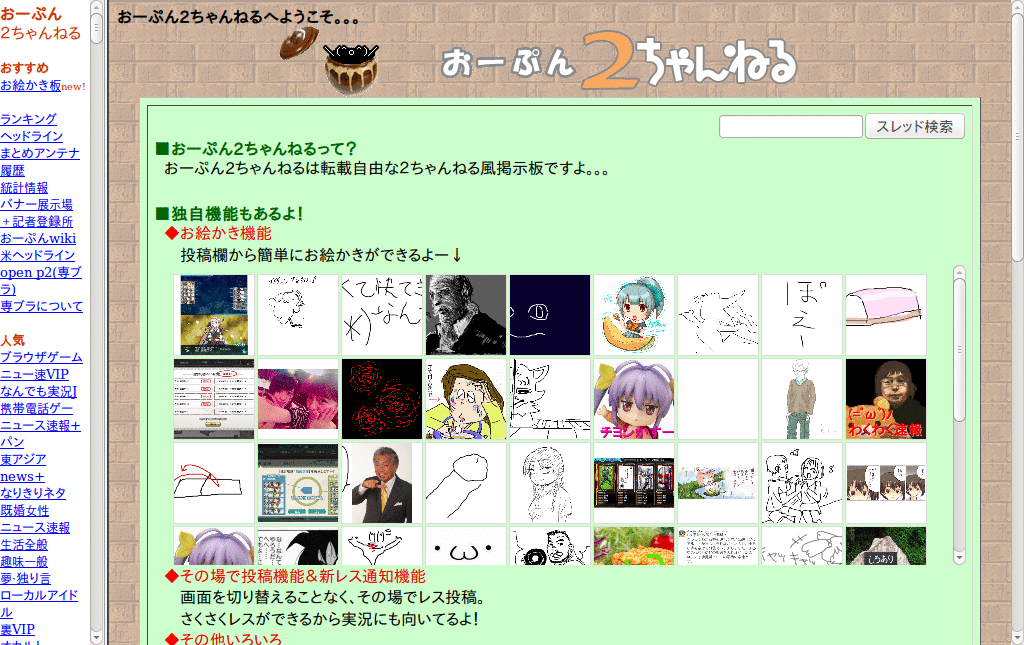
Task: View 履歴 history link
Action: coord(12,170)
